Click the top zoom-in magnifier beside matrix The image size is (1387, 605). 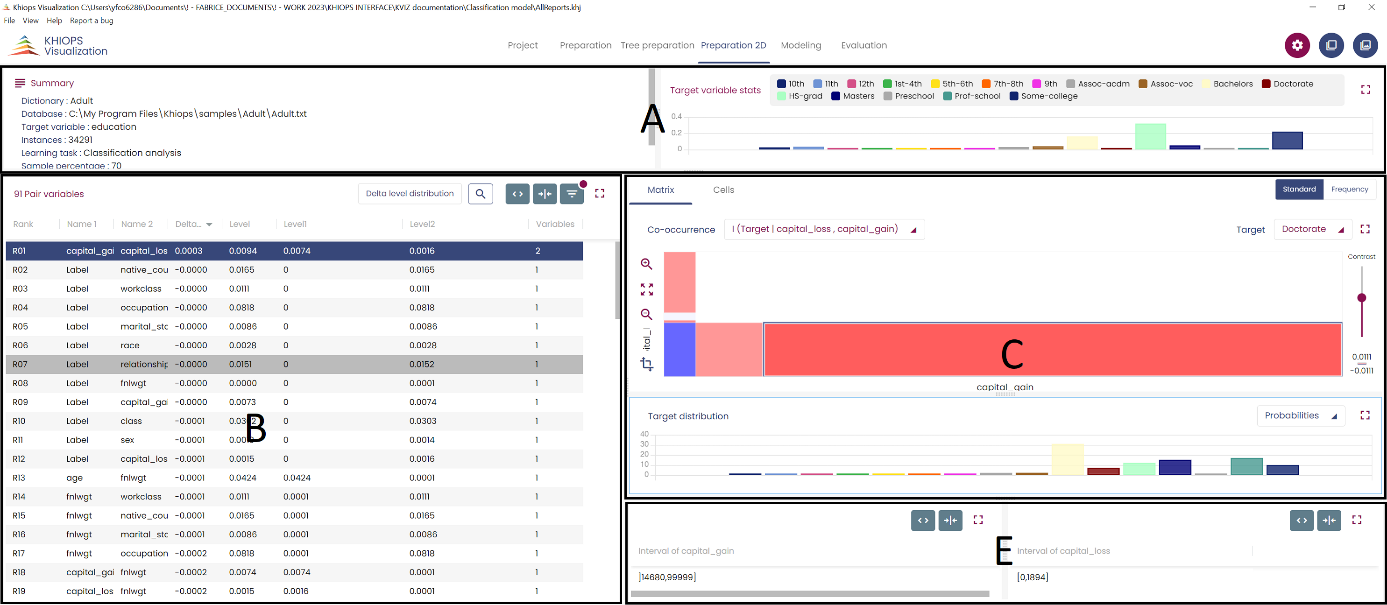point(647,264)
